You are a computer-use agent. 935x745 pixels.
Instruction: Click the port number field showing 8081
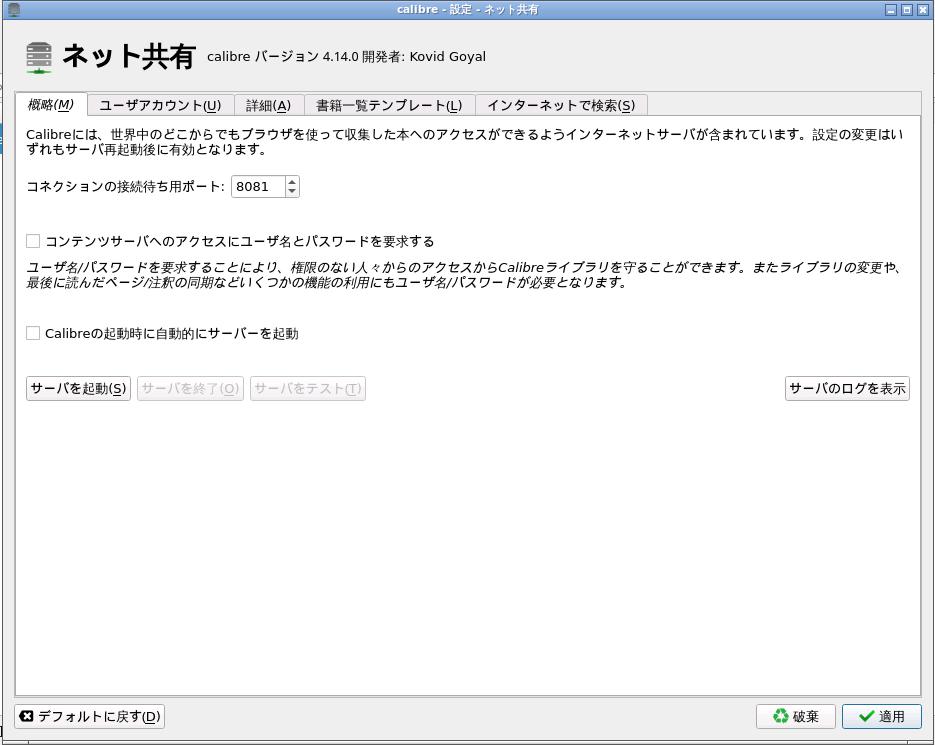258,187
